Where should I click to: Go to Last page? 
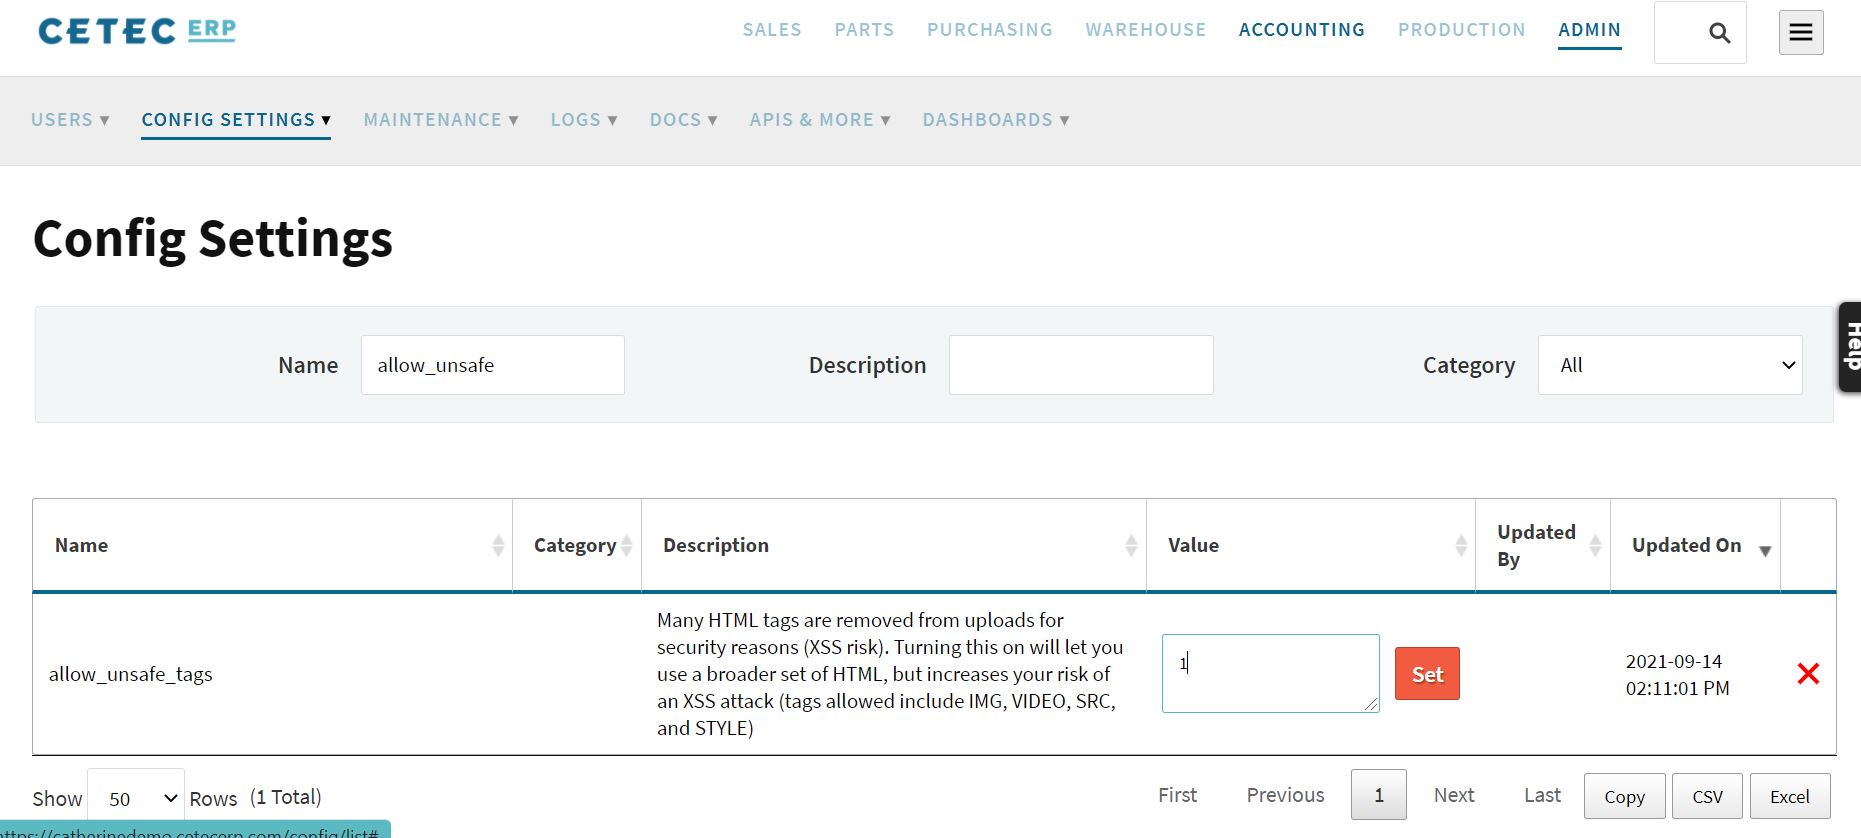point(1542,795)
